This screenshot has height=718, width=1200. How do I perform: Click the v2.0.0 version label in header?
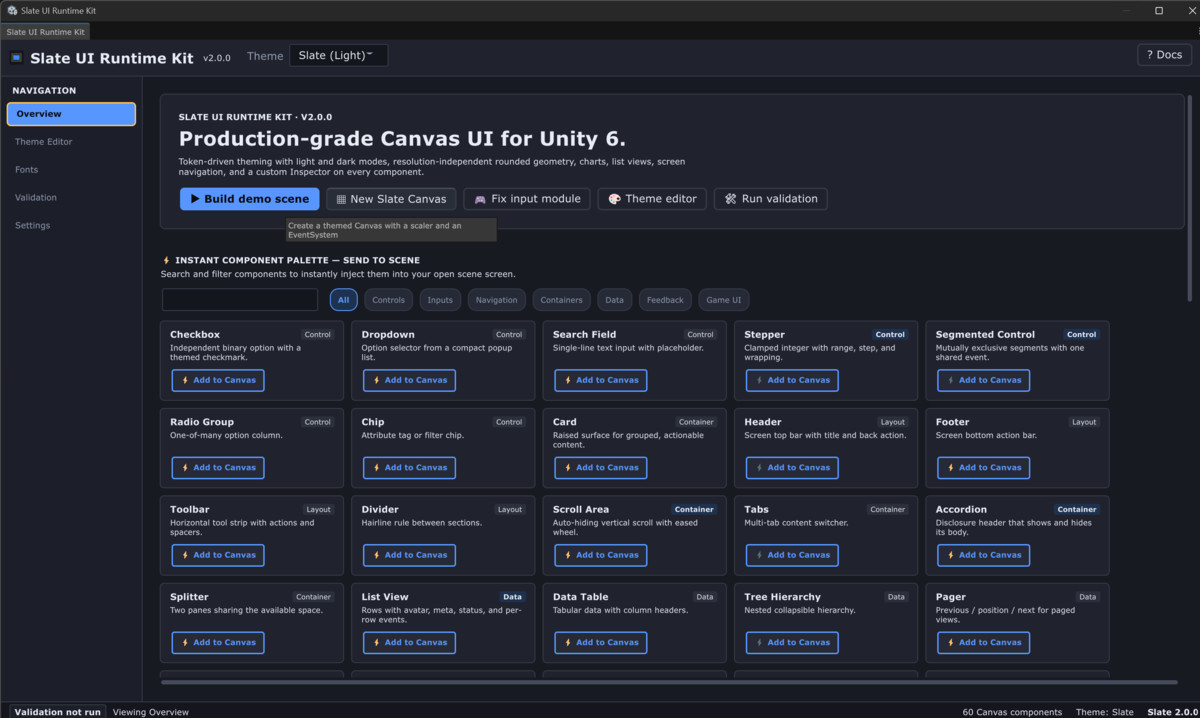[x=217, y=58]
